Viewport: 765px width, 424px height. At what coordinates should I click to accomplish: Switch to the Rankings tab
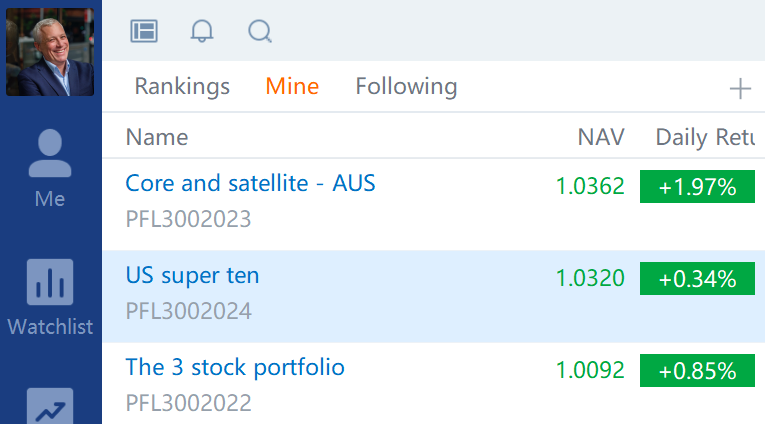[182, 87]
